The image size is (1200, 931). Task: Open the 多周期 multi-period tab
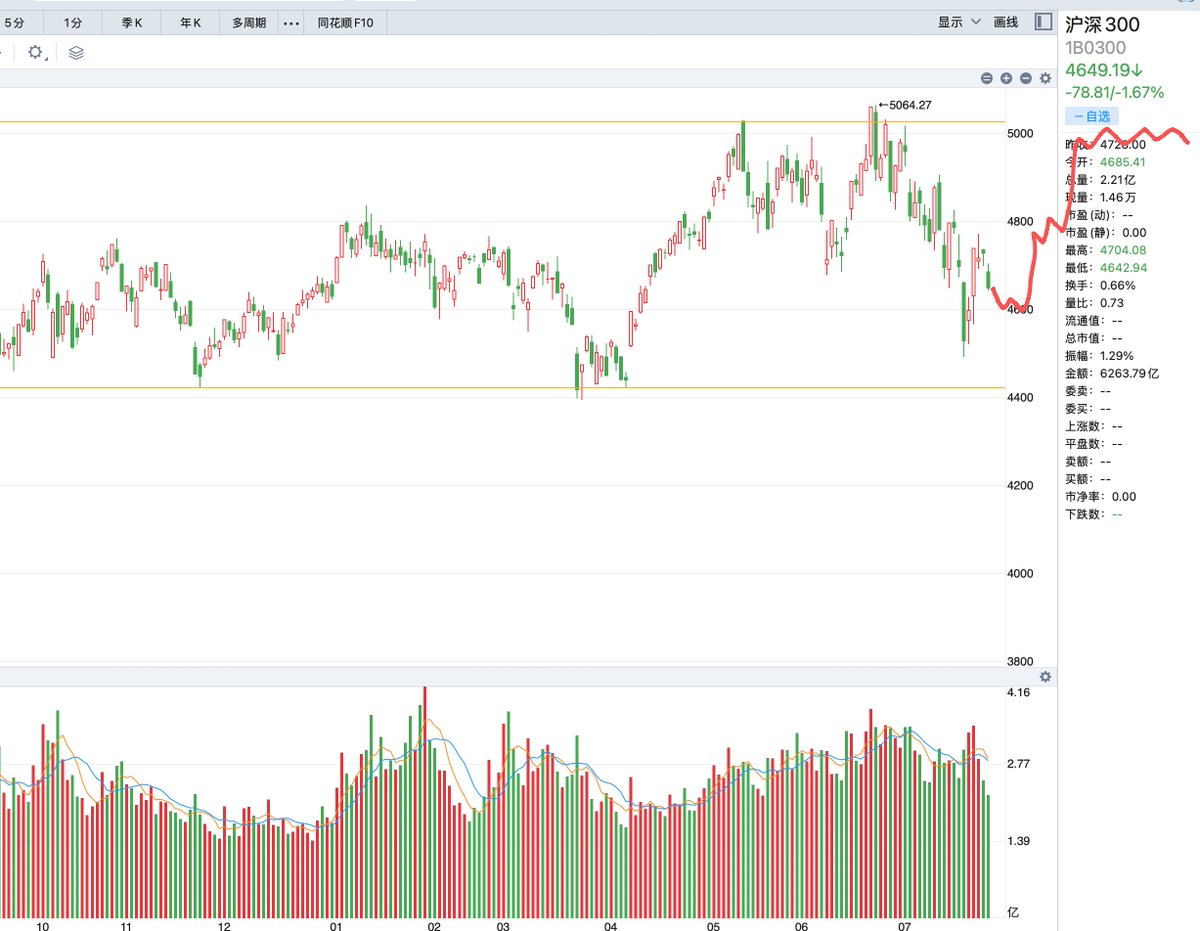click(249, 22)
